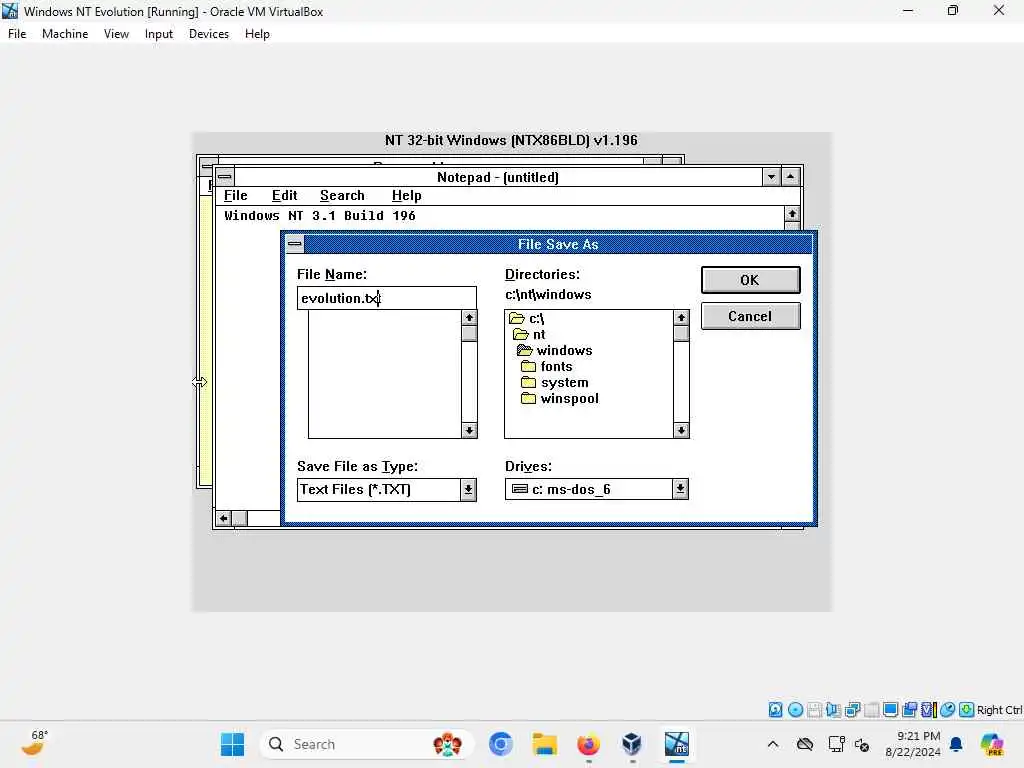Click the taskbar Search box
The height and width of the screenshot is (768, 1024).
pyautogui.click(x=366, y=744)
